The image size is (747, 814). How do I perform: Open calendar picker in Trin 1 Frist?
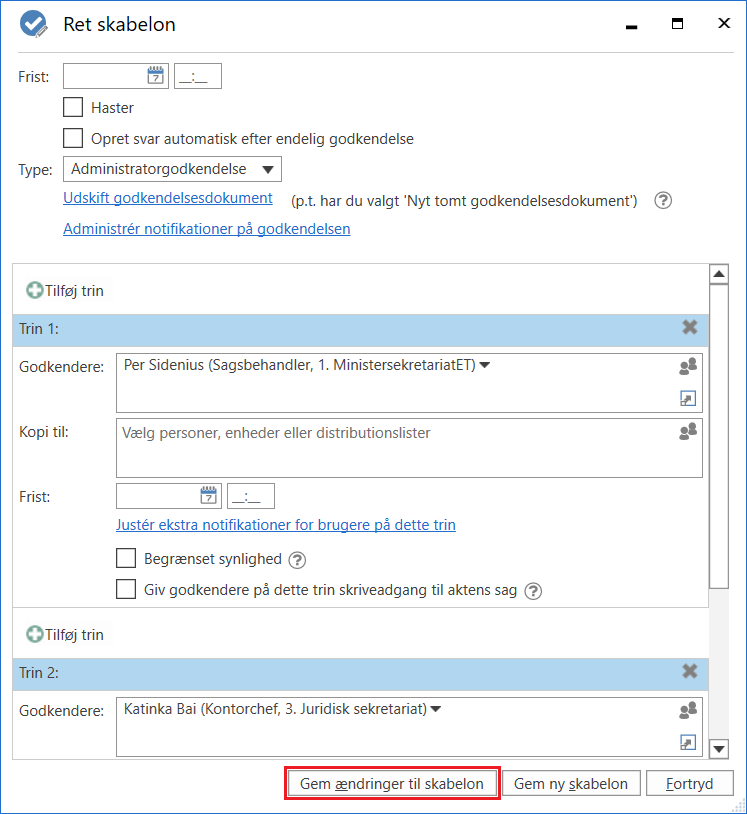[209, 496]
